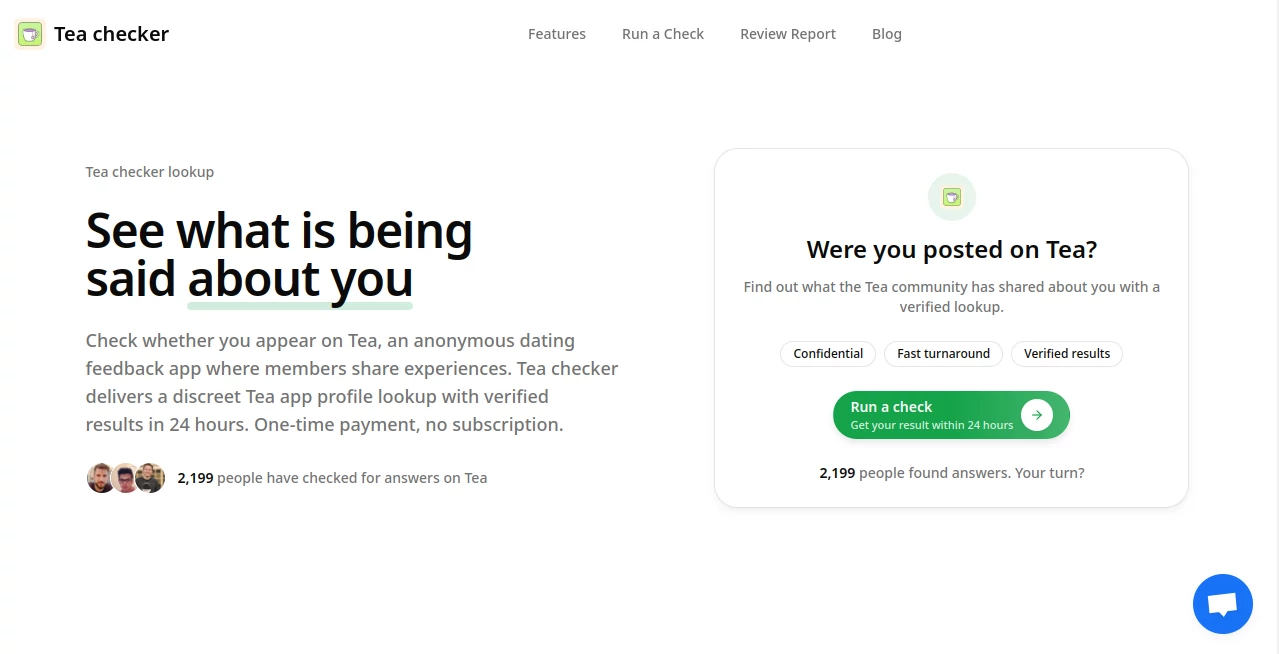Open Run a Check from the navigation
The height and width of the screenshot is (654, 1279).
662,33
